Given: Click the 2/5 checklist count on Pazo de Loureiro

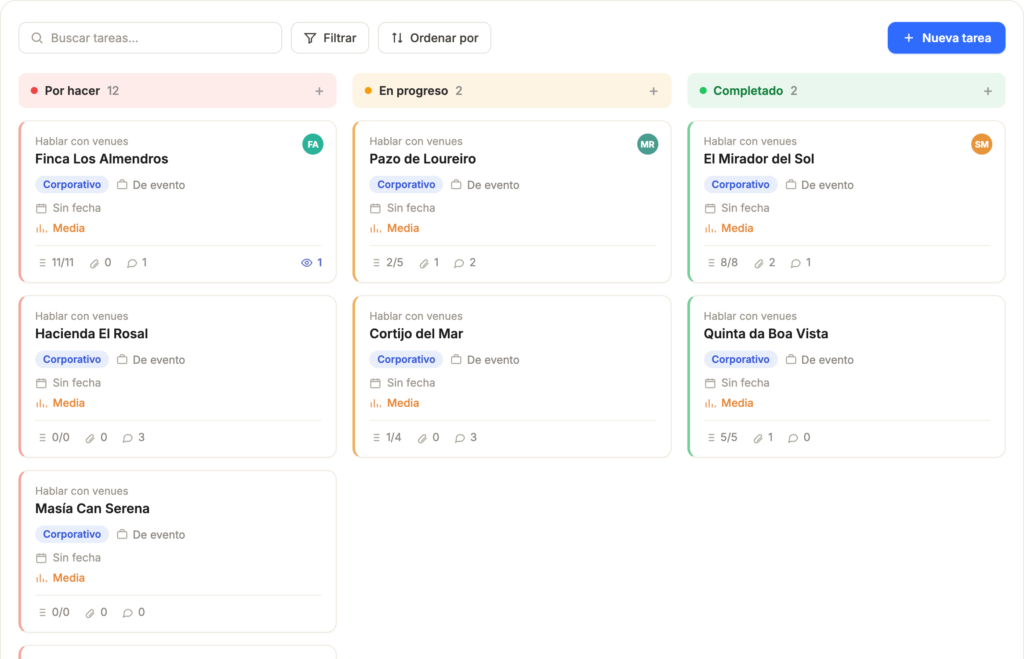Looking at the screenshot, I should coord(388,263).
